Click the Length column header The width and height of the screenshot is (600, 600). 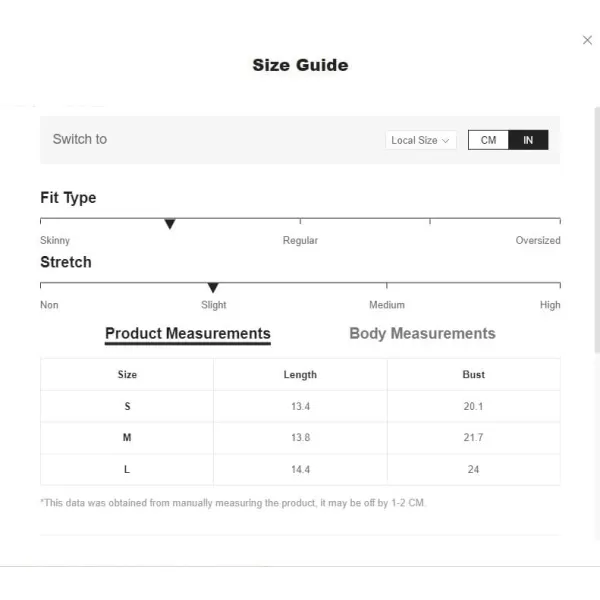tap(300, 374)
